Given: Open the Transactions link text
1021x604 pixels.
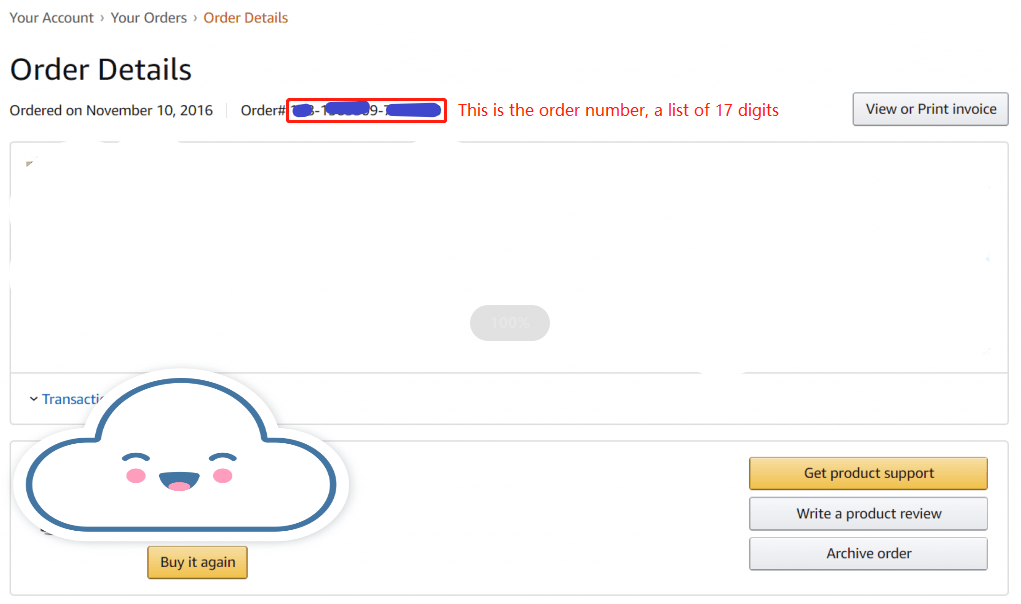Looking at the screenshot, I should tap(73, 399).
